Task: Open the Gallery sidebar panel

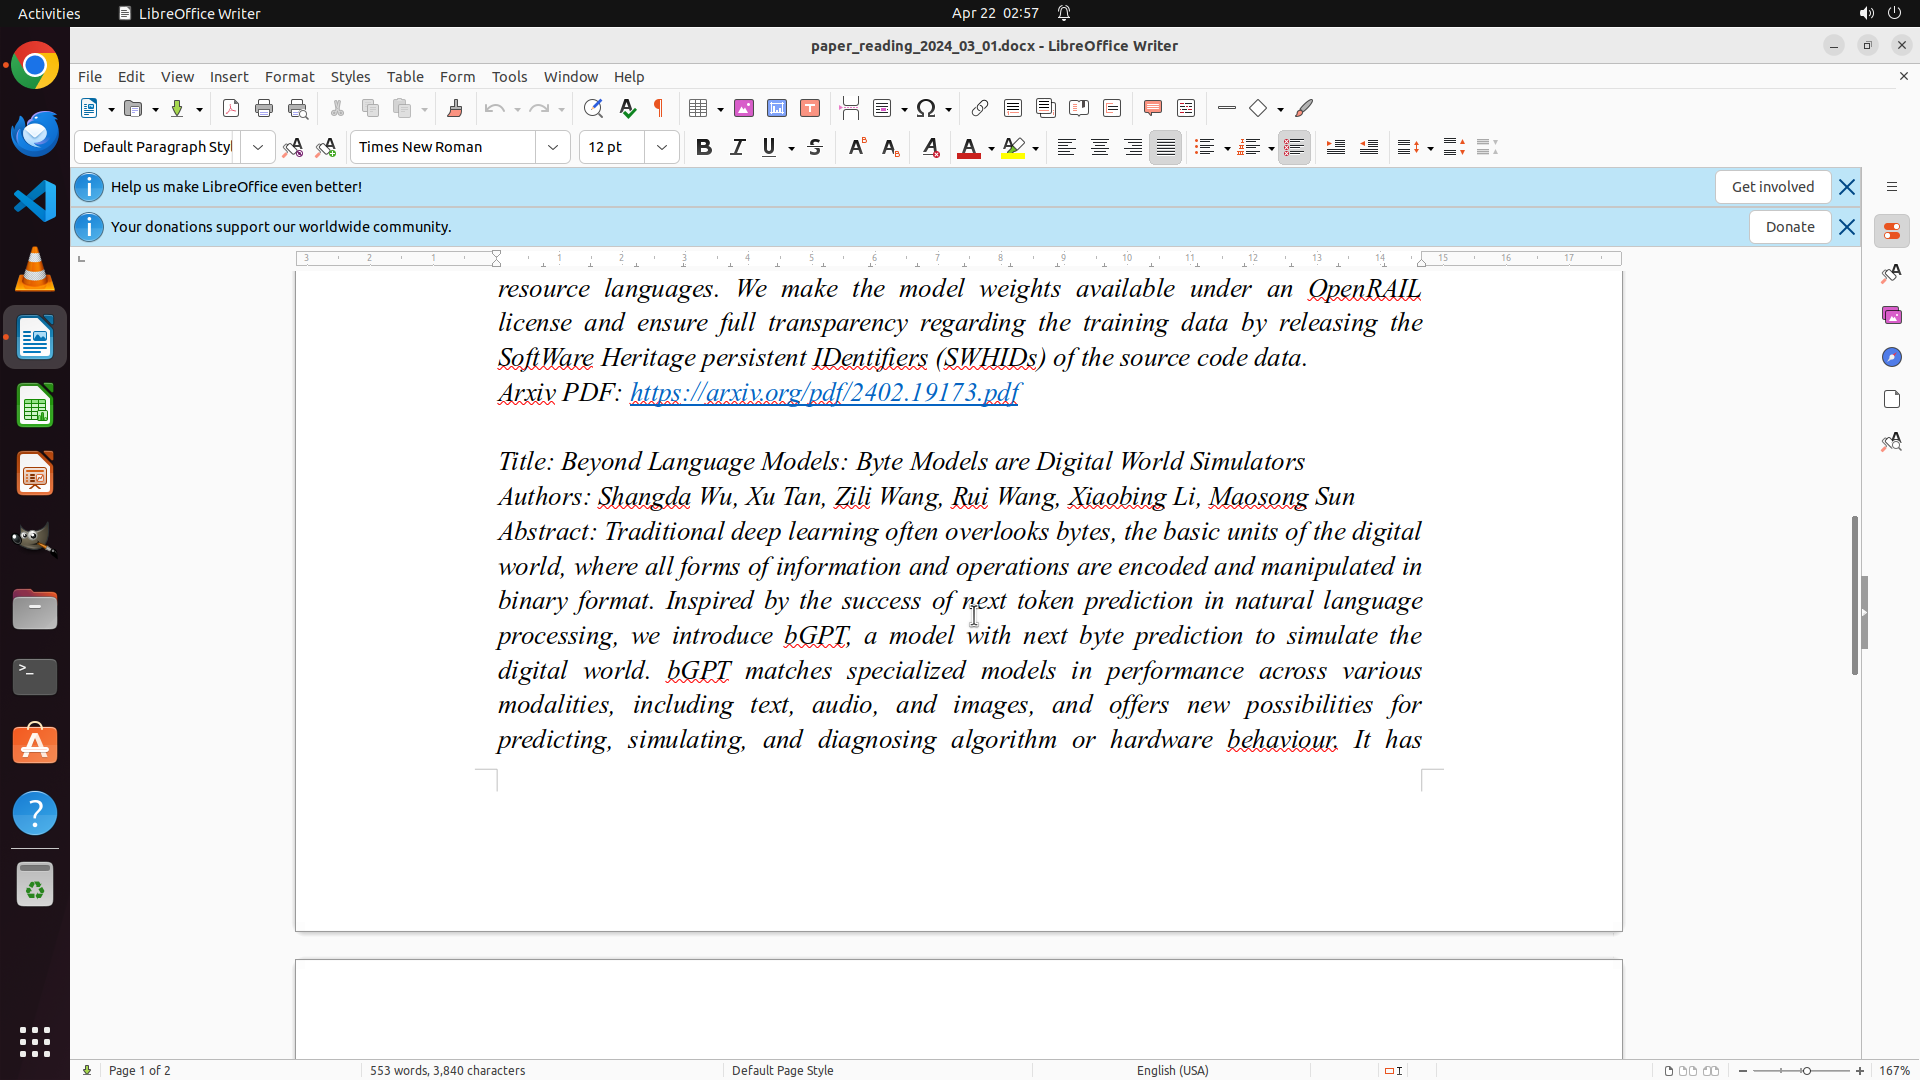Action: coord(1891,315)
